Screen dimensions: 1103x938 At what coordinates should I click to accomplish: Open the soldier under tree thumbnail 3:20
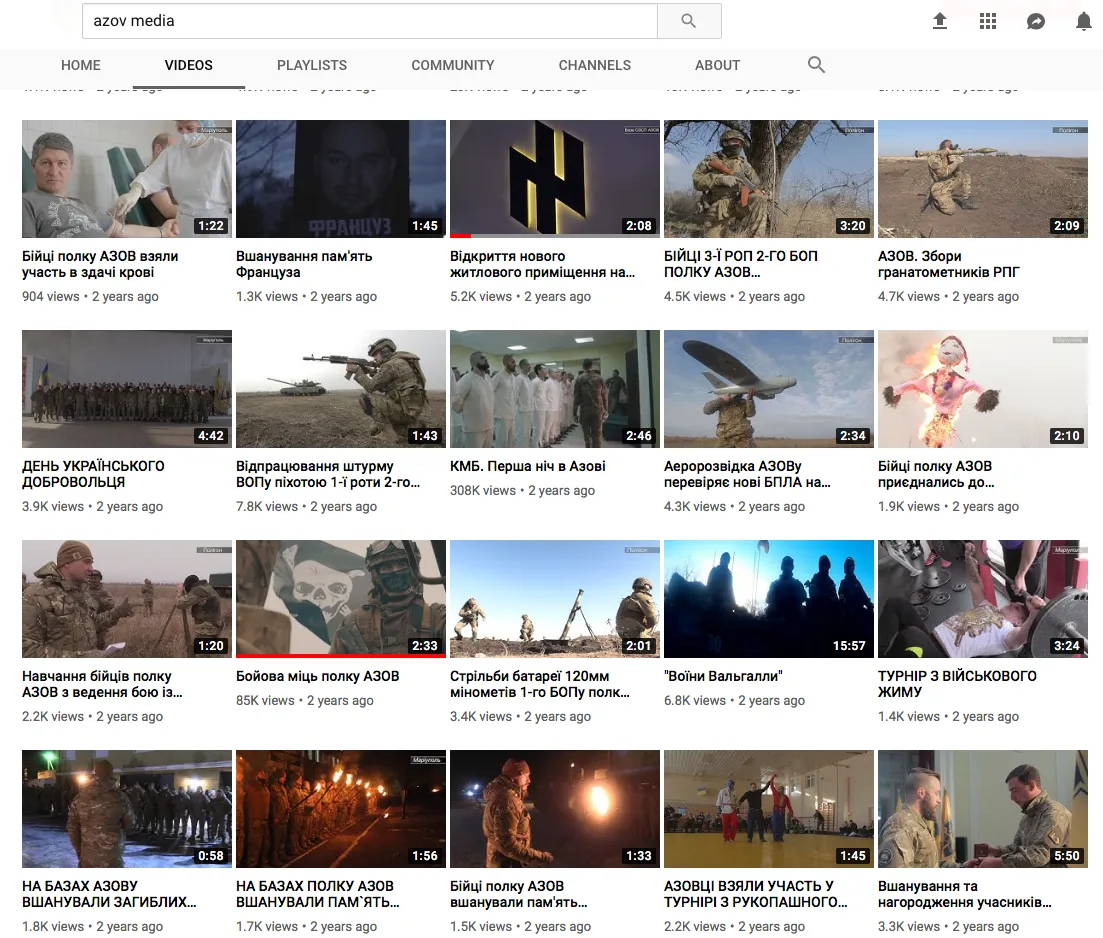pyautogui.click(x=769, y=179)
